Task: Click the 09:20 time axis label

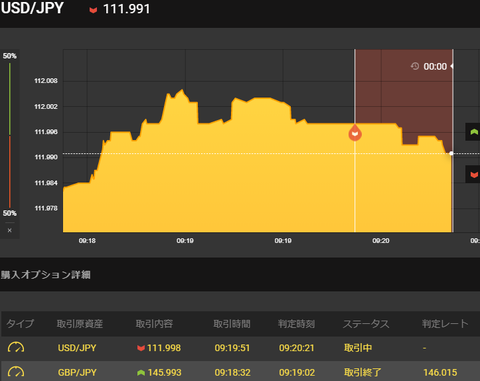Action: [x=381, y=240]
